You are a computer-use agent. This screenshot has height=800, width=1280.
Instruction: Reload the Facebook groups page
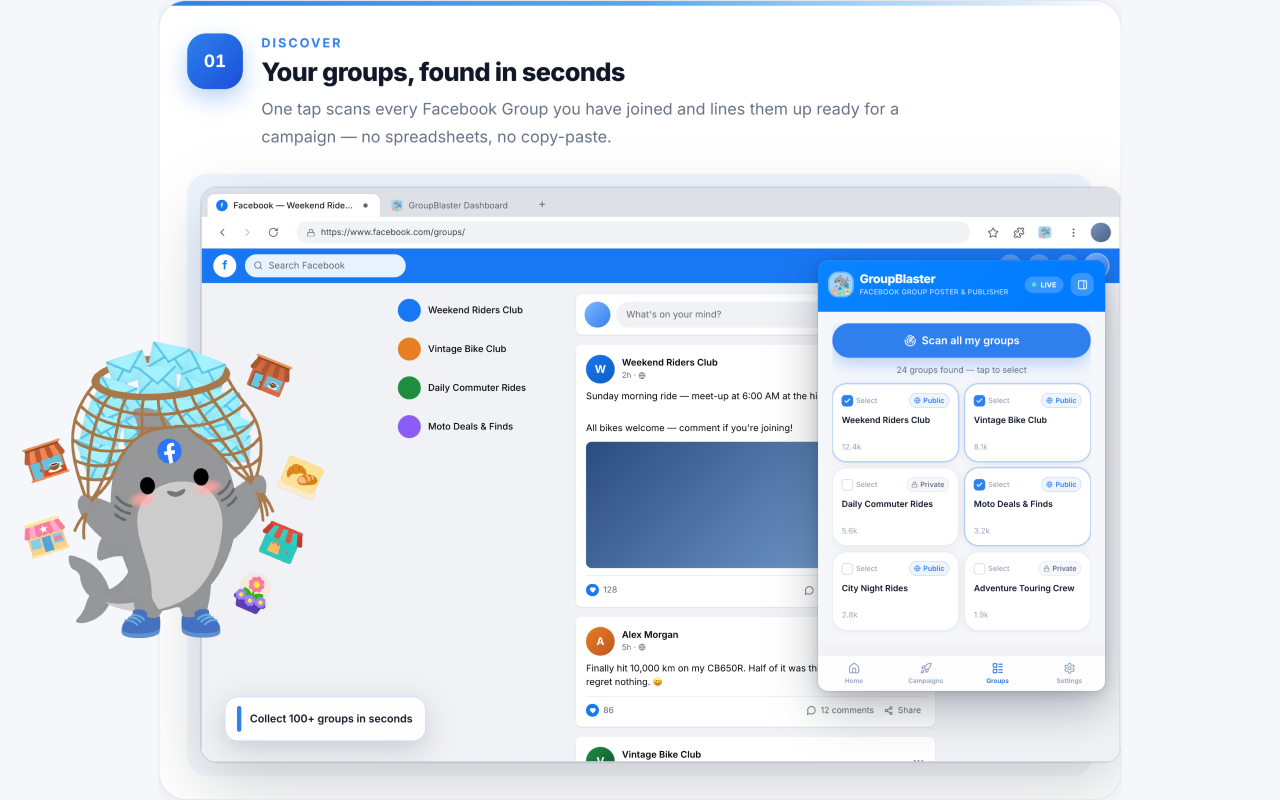point(273,232)
